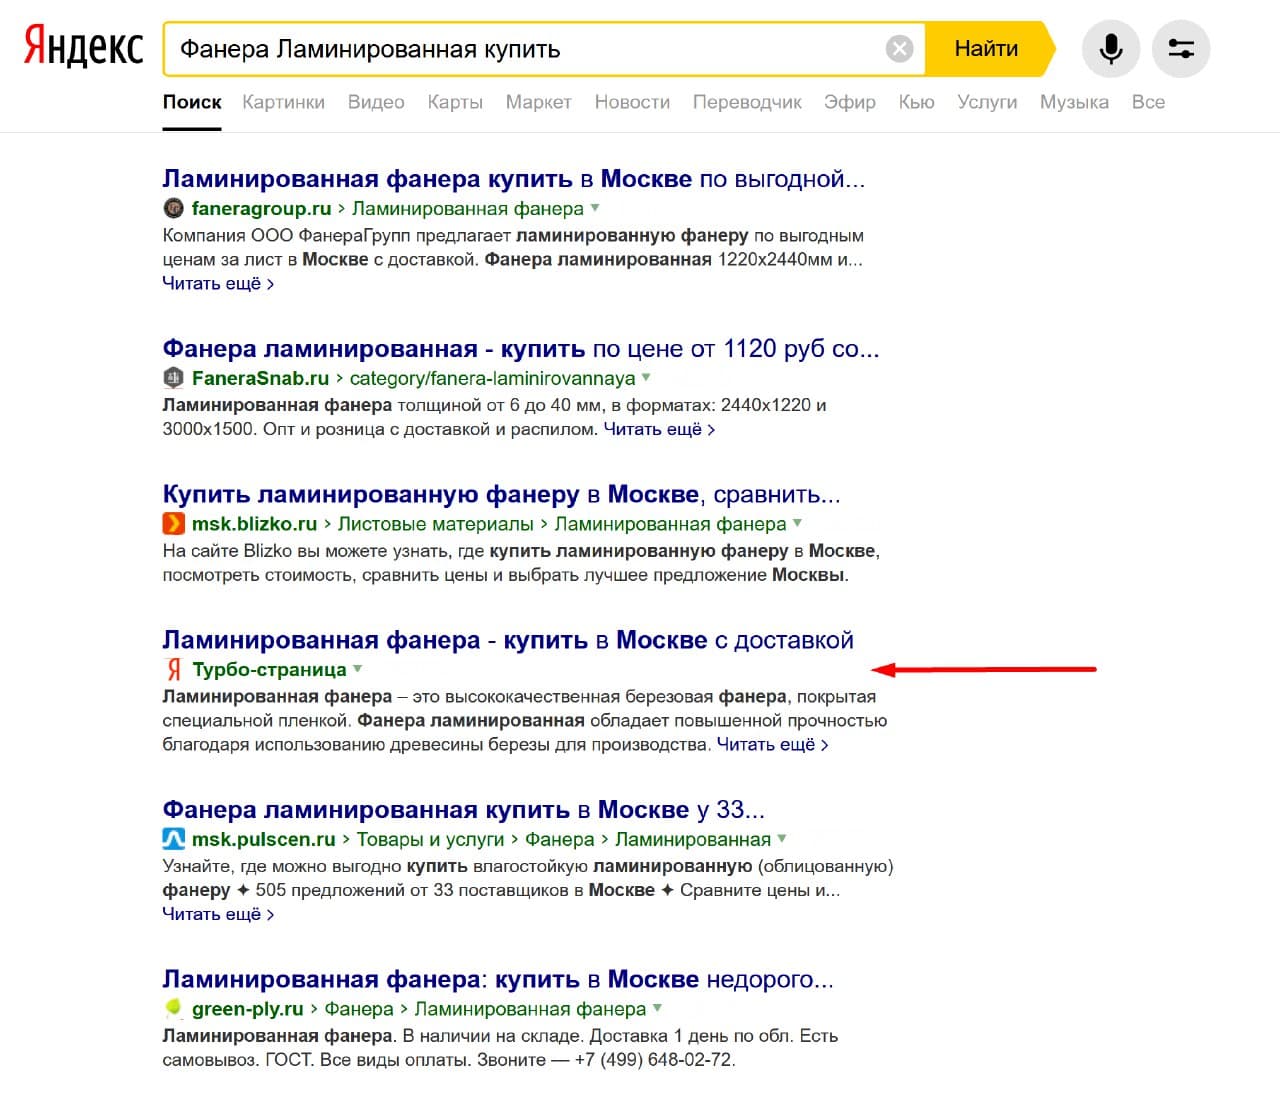Click the msk.blizko.ru orange favicon
Image resolution: width=1280 pixels, height=1098 pixels.
173,523
